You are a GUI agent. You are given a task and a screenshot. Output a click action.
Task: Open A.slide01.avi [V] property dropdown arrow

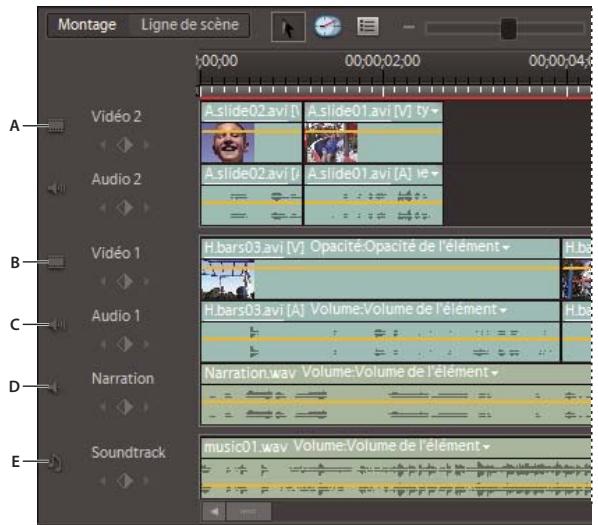pos(434,111)
